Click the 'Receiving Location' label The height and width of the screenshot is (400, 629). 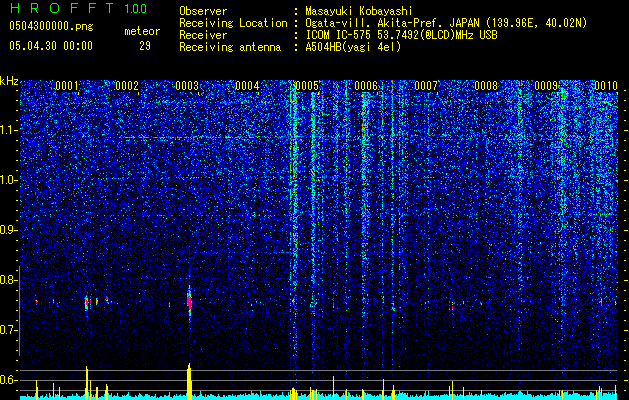pos(233,23)
